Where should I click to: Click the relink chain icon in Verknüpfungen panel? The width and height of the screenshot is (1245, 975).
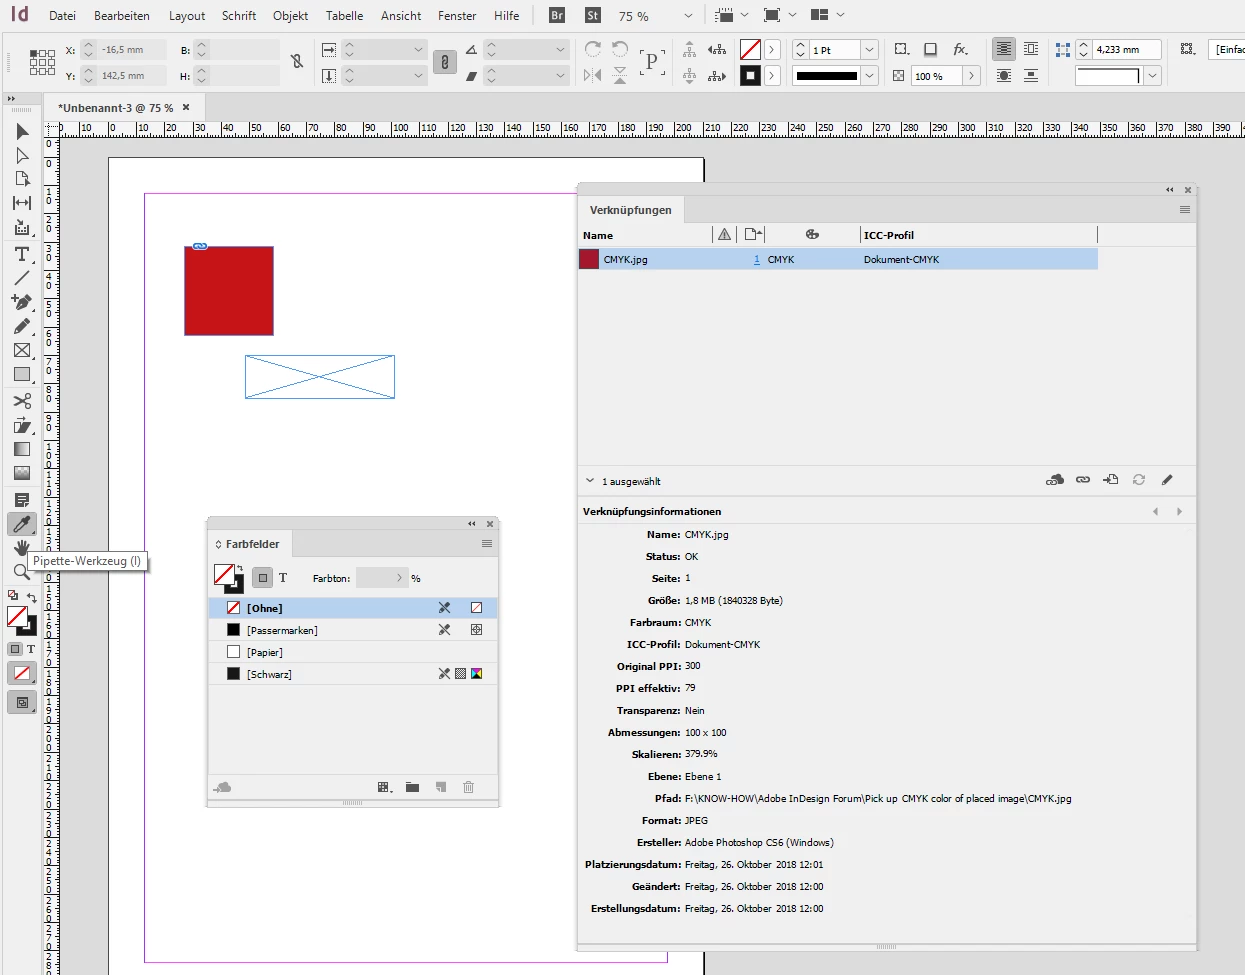[x=1083, y=480]
